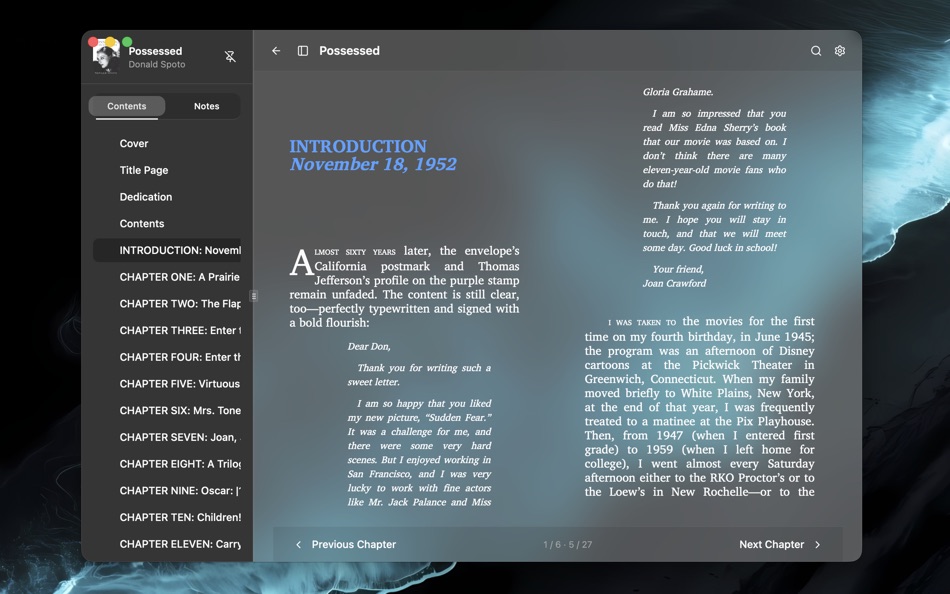Open the search icon in the toolbar
This screenshot has width=950, height=594.
[x=815, y=50]
